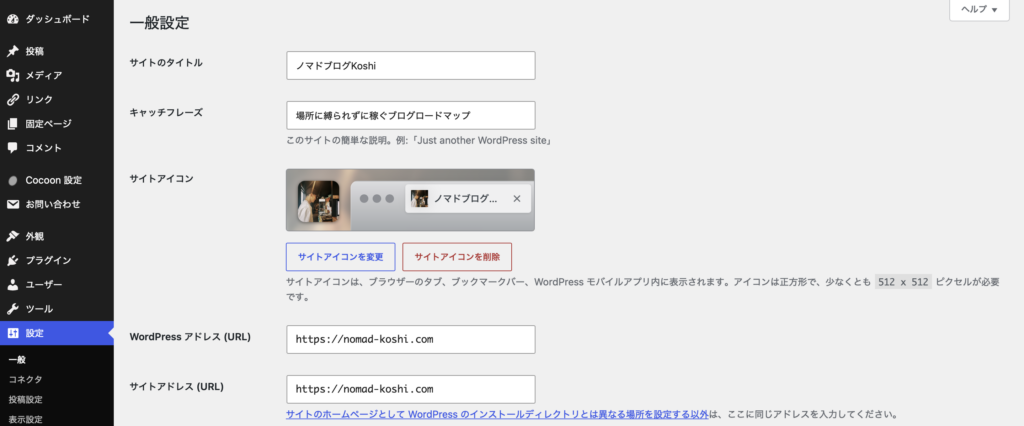1024x426 pixels.
Task: Click the キャッチフレーズ label
Action: 166,112
